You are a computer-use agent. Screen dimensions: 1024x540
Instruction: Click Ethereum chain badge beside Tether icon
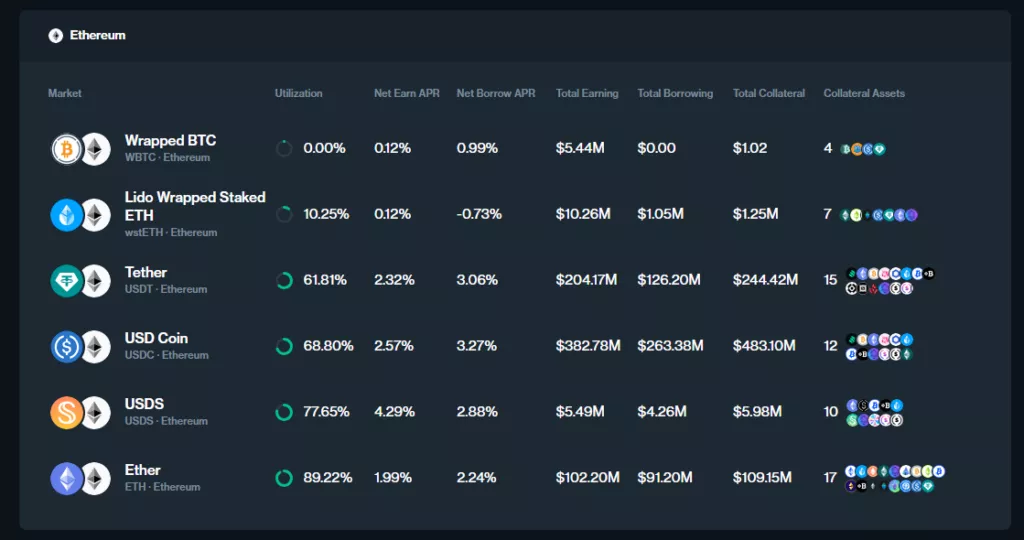click(x=96, y=281)
